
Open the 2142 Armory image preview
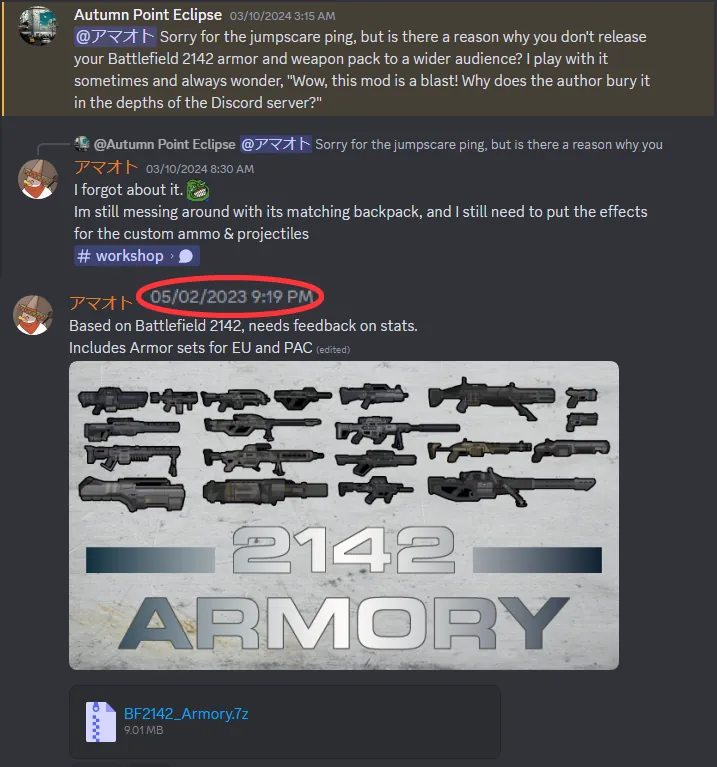[x=344, y=515]
